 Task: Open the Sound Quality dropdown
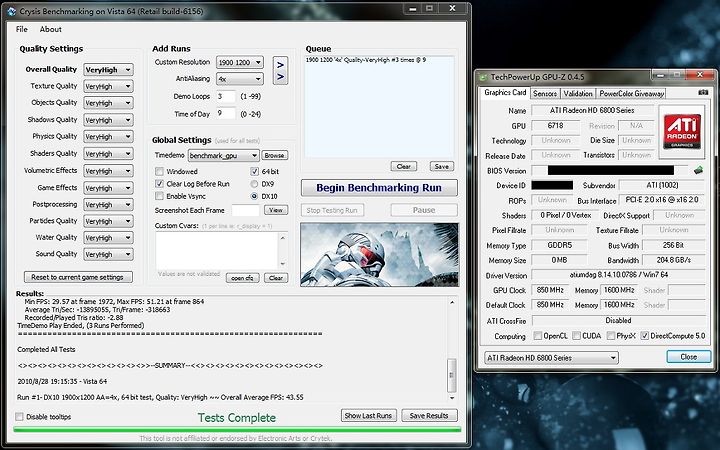click(108, 254)
